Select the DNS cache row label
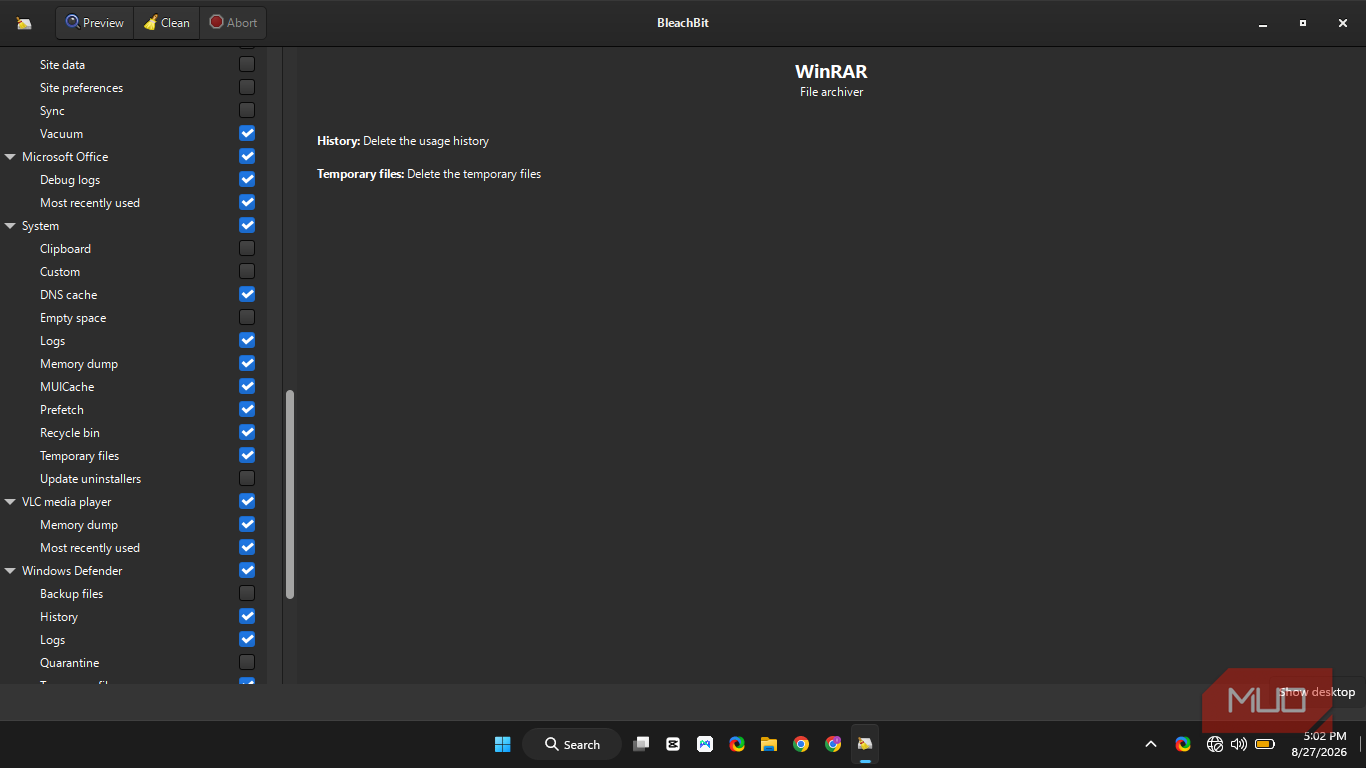 68,295
